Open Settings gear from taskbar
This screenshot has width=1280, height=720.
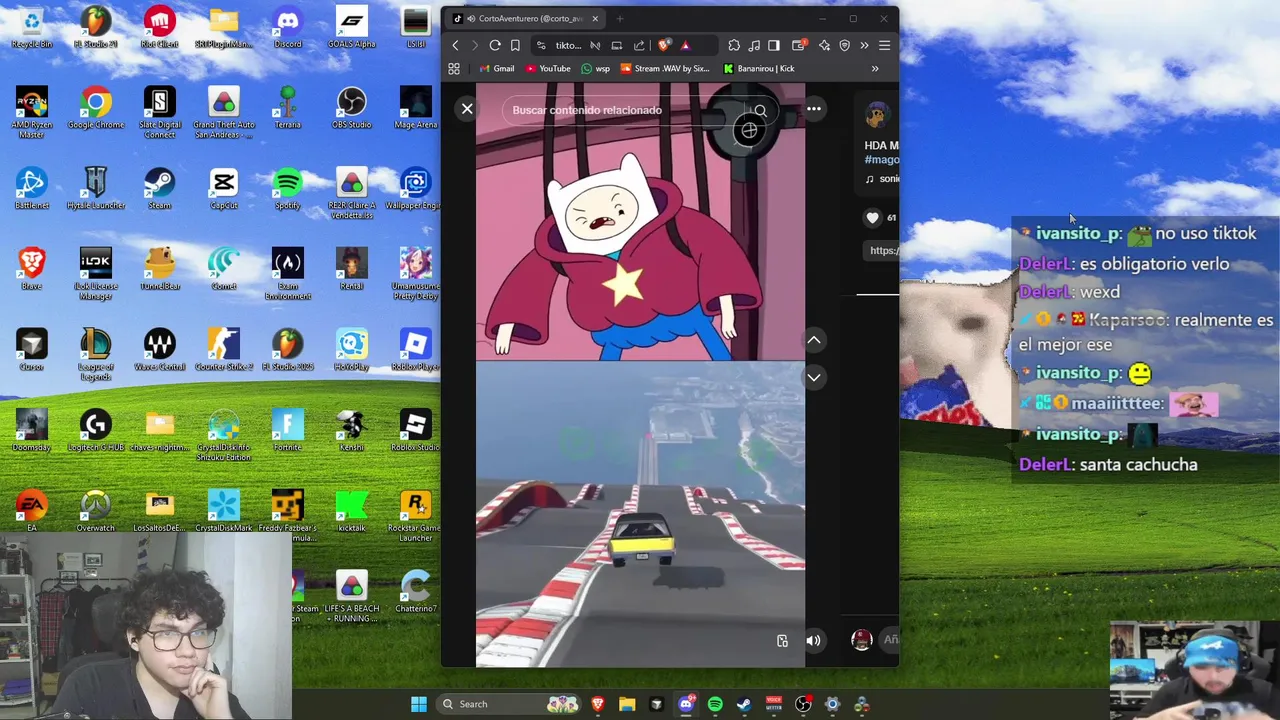832,704
